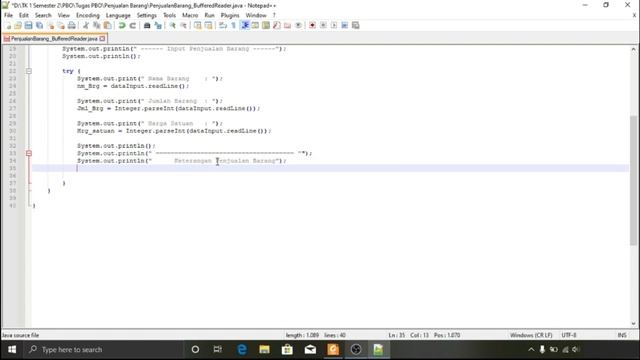The width and height of the screenshot is (640, 360).
Task: Redo the edit via toolbar arrow
Action: click(132, 25)
